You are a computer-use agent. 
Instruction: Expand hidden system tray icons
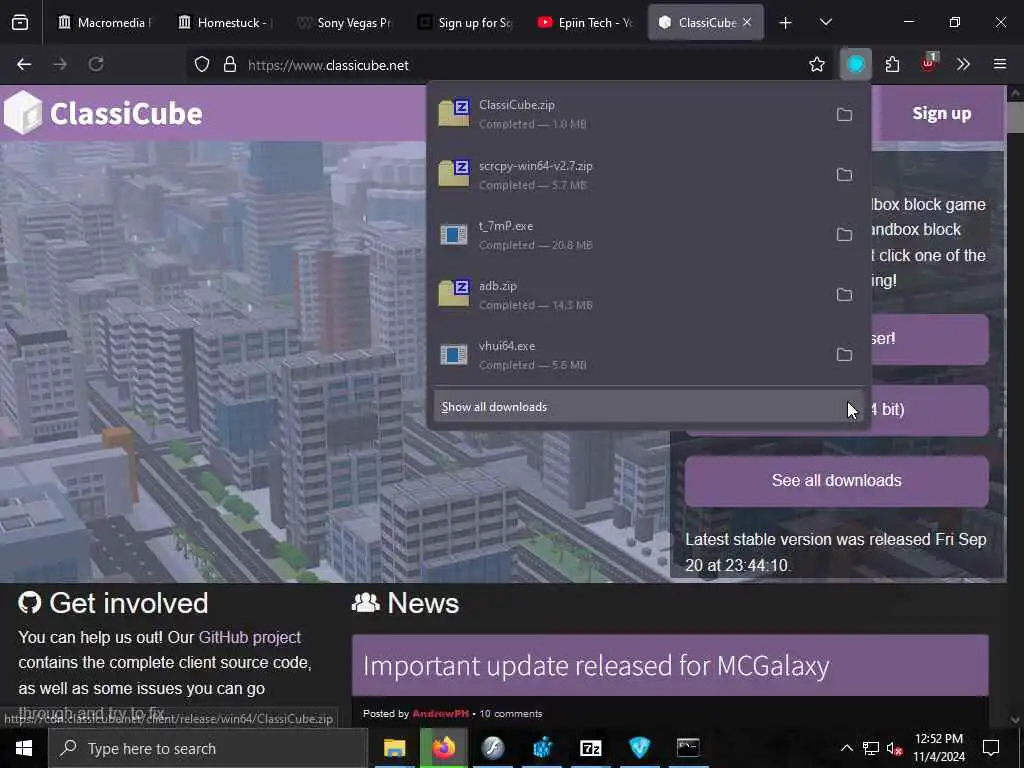(x=846, y=748)
